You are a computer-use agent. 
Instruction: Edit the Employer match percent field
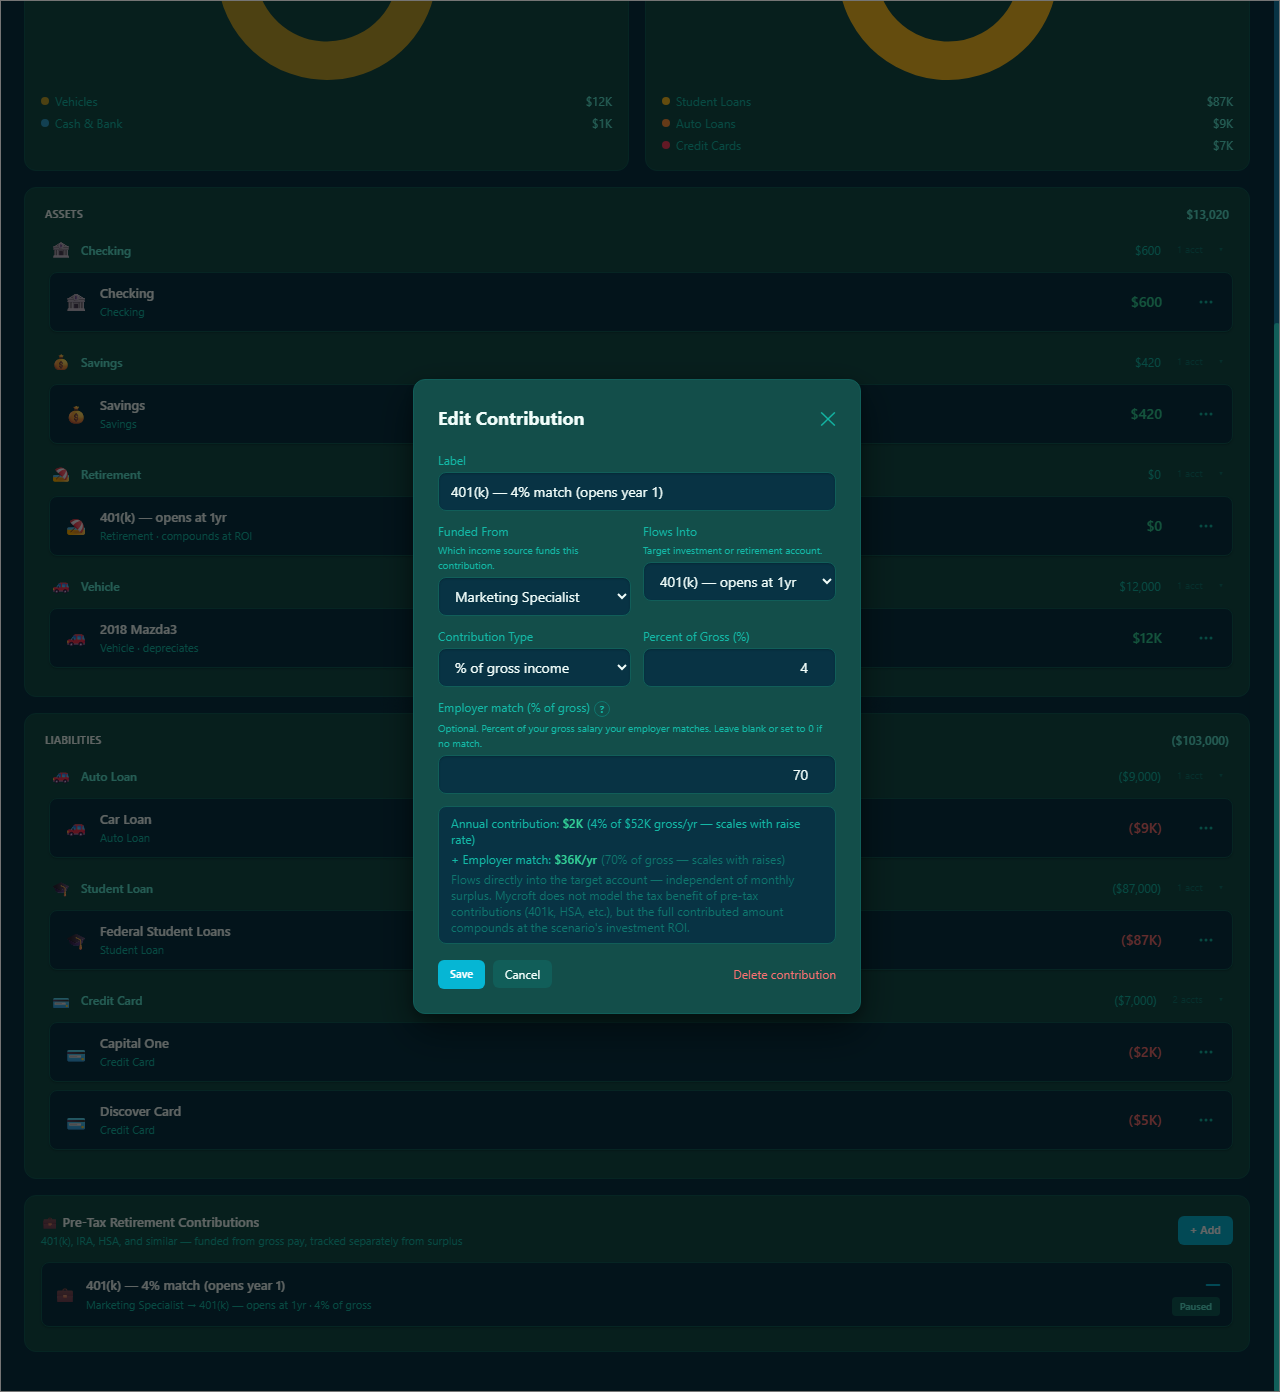[x=637, y=775]
